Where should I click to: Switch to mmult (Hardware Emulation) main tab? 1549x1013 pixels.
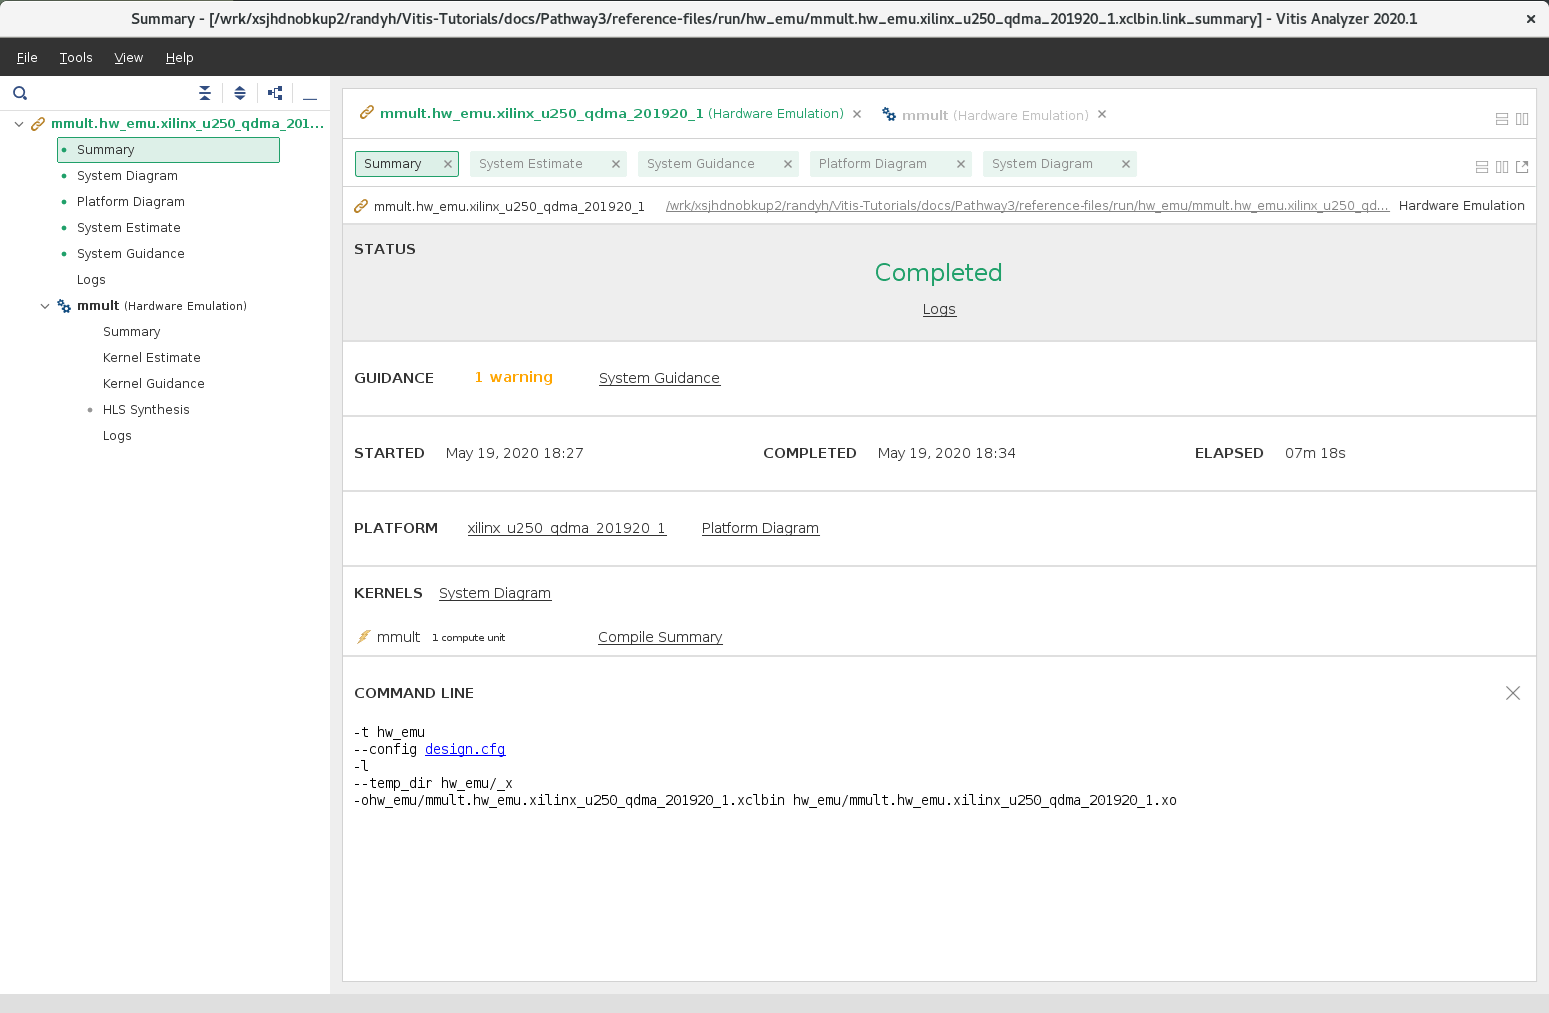click(x=995, y=115)
